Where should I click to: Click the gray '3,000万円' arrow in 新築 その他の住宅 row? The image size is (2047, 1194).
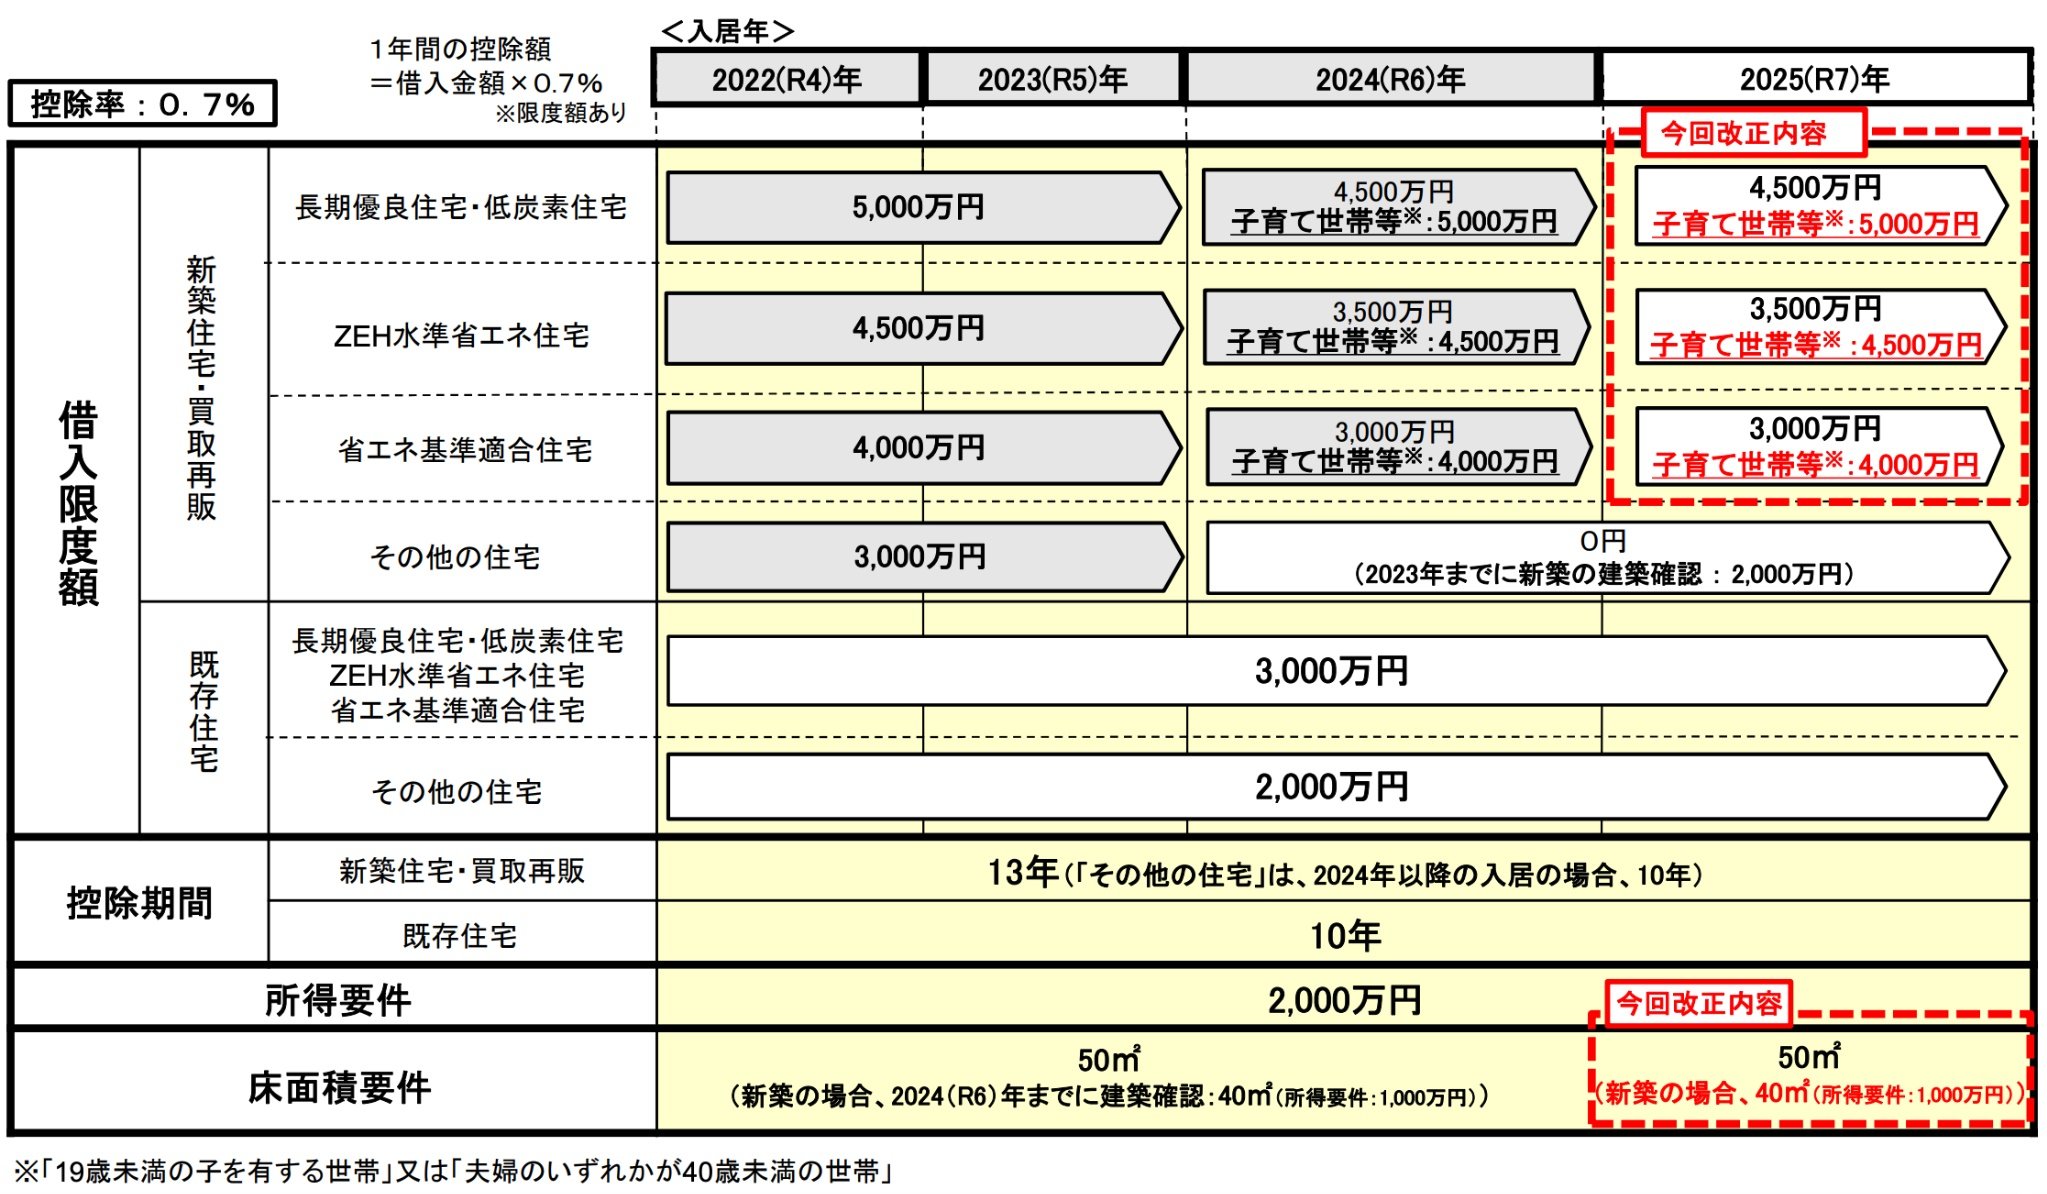point(923,557)
